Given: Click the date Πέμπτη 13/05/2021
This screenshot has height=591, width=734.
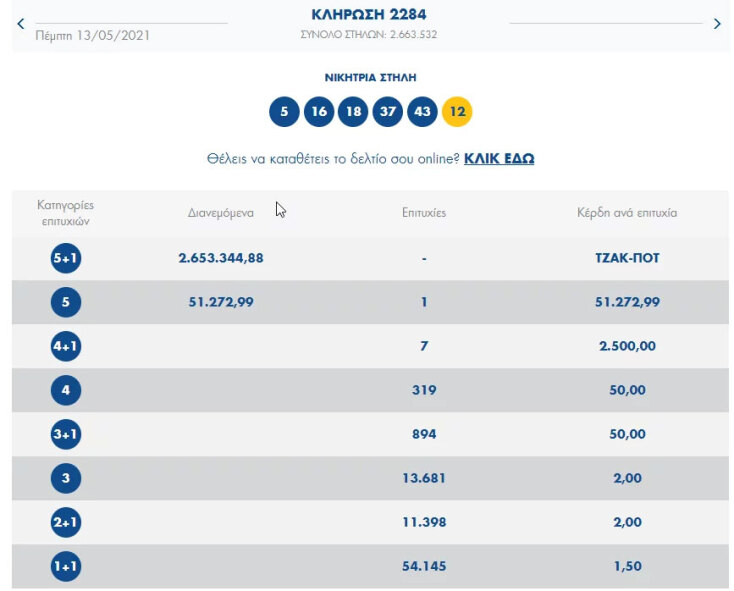Looking at the screenshot, I should pos(93,35).
